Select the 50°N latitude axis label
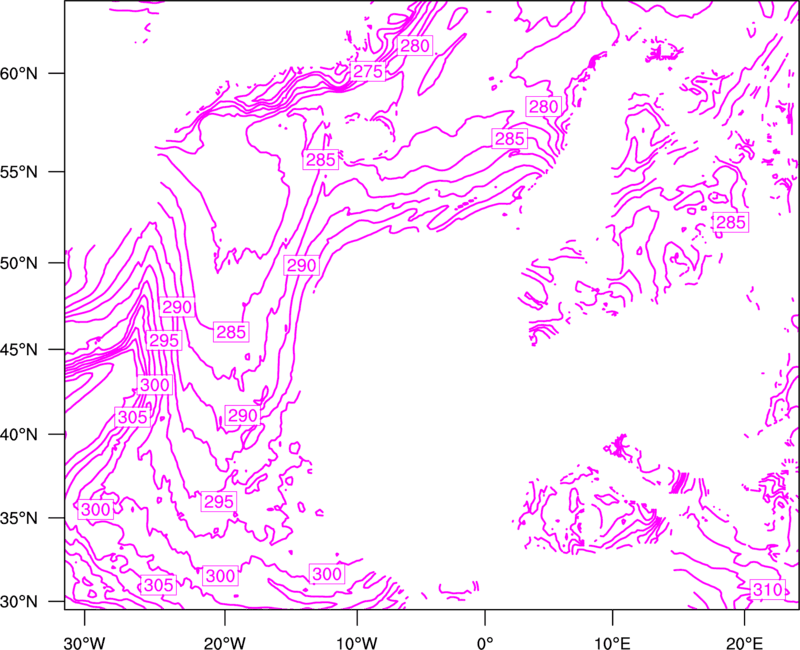The image size is (800, 650). (19, 263)
